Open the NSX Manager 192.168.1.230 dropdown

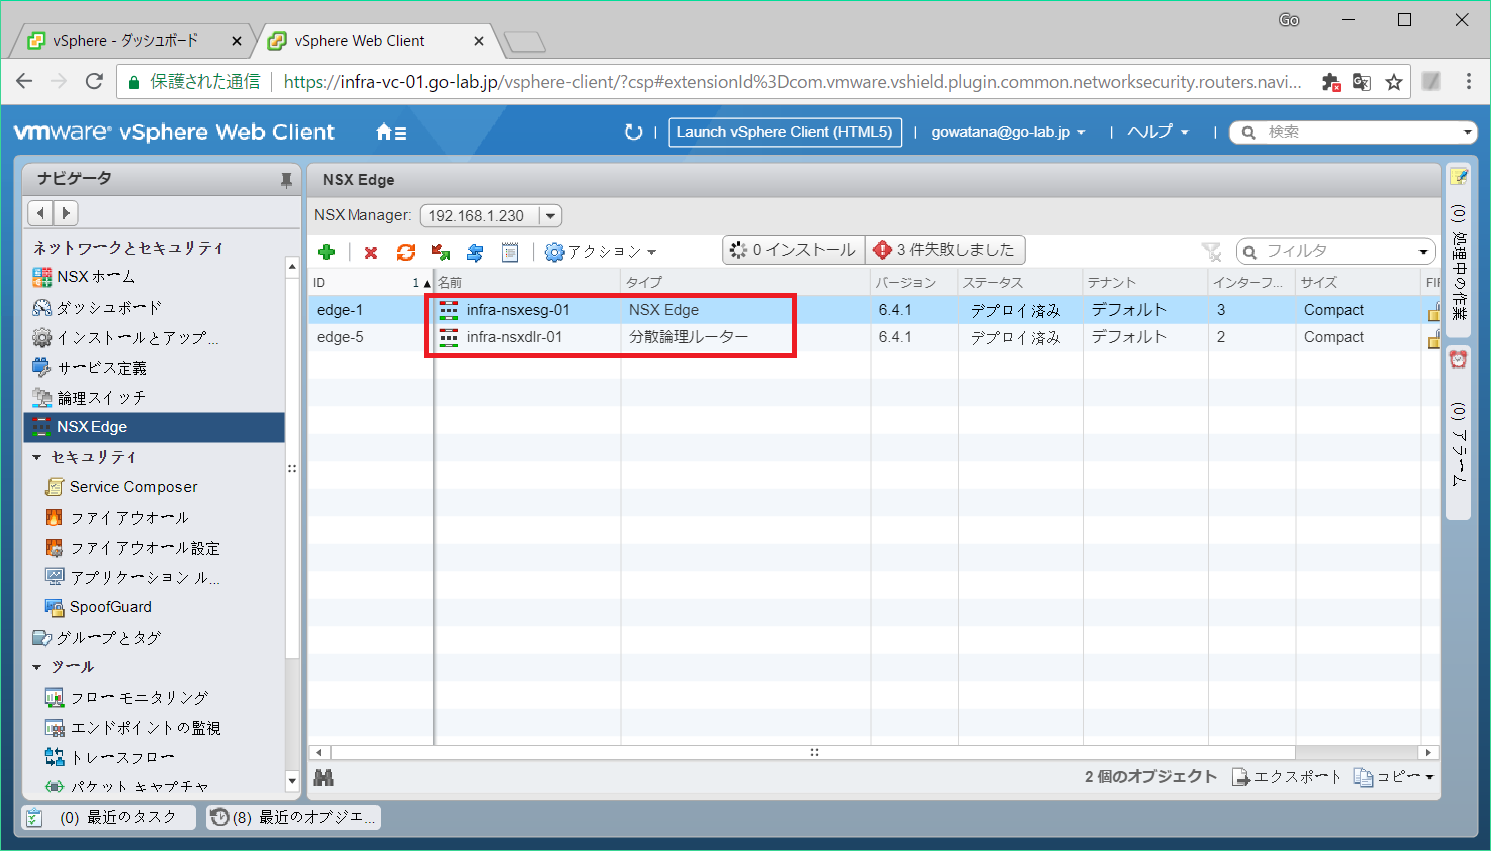(x=550, y=215)
